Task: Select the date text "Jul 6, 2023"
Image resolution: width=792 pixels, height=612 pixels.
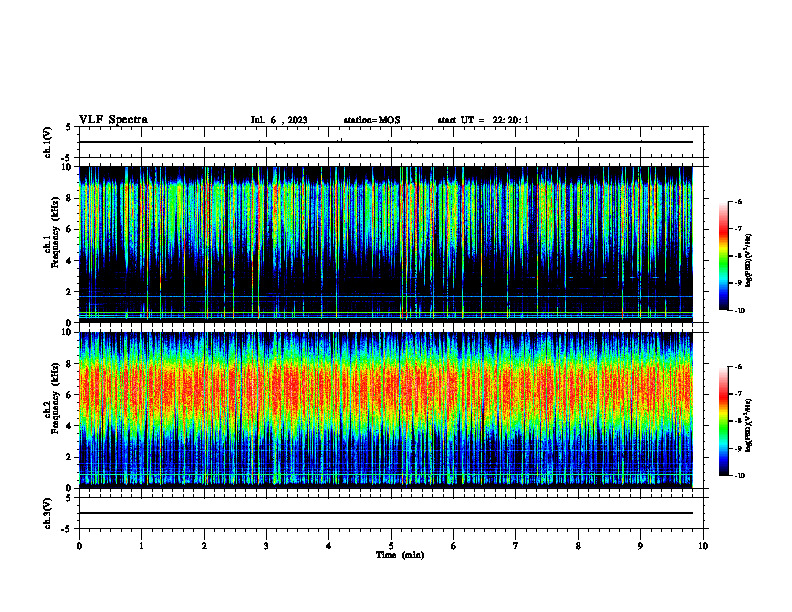Action: pyautogui.click(x=279, y=120)
